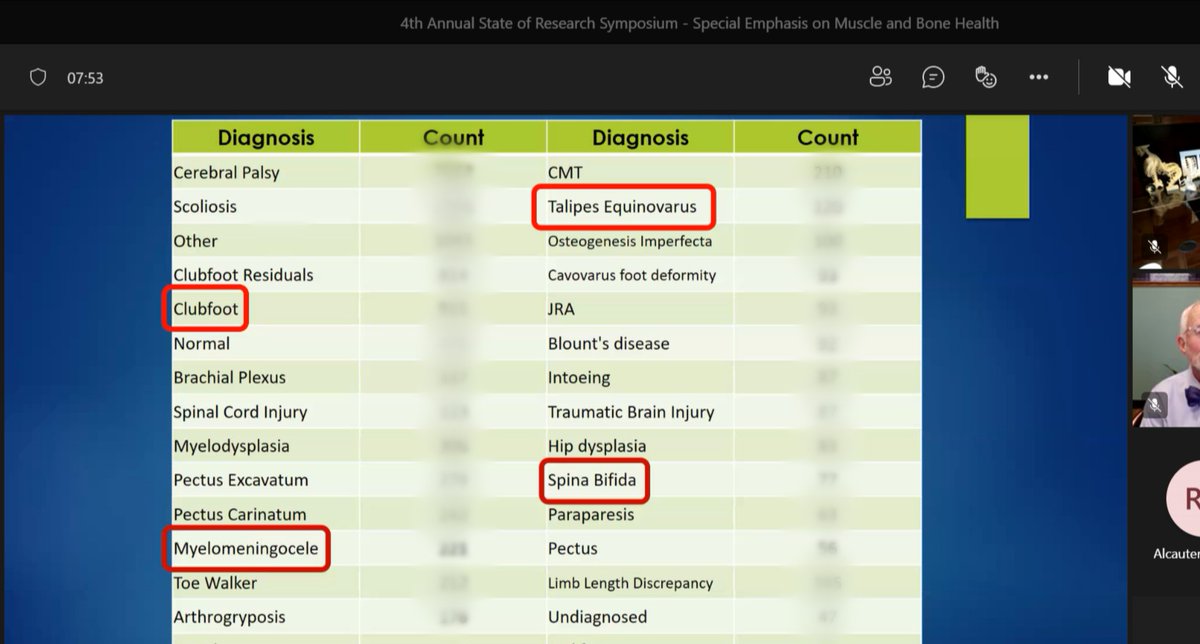Click muted mic icon on bow tie man's video
The image size is (1200, 644).
click(x=1154, y=405)
